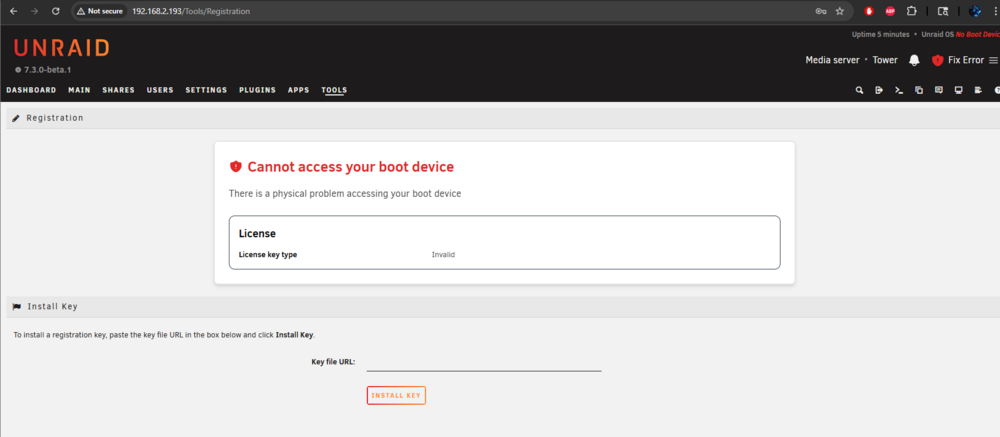Click the browser forward arrow
The height and width of the screenshot is (437, 1000).
[x=34, y=11]
